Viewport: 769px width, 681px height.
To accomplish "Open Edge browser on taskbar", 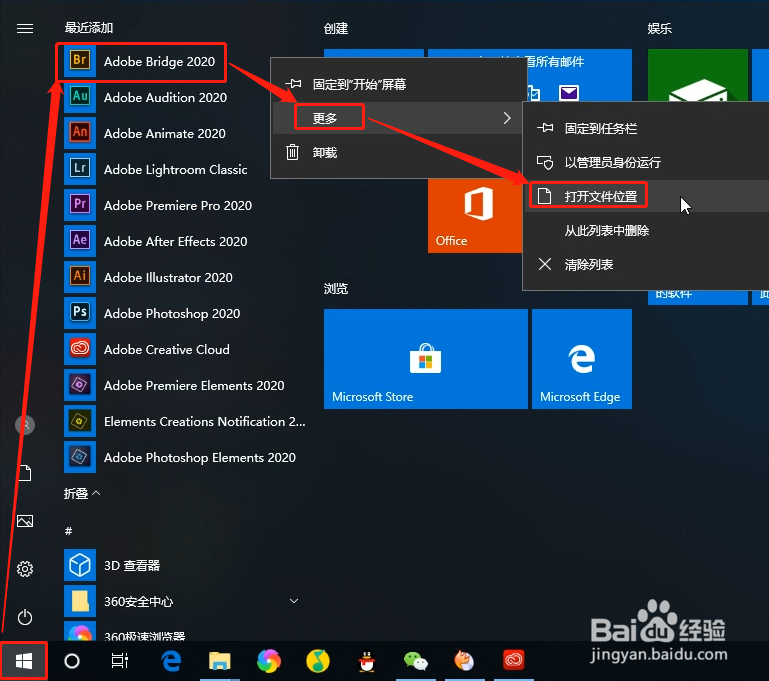I will tap(171, 661).
